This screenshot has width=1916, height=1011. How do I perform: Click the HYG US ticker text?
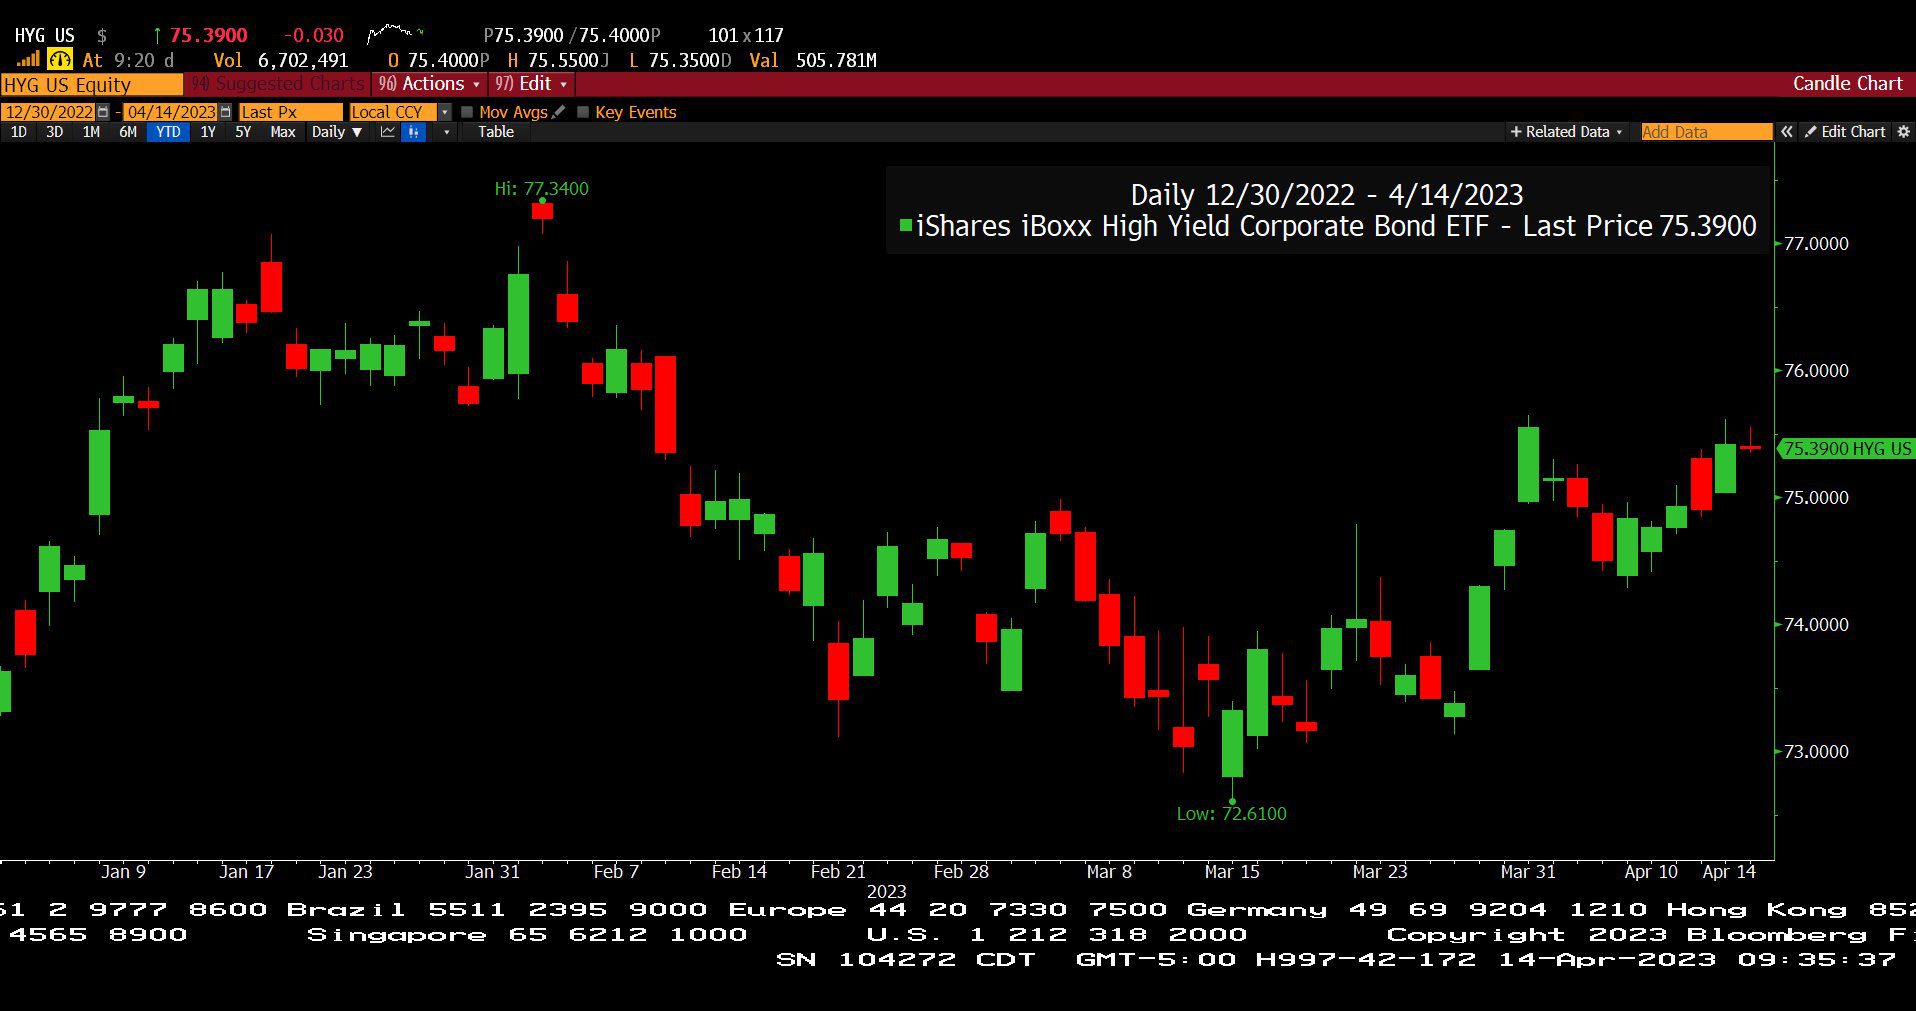pyautogui.click(x=45, y=35)
